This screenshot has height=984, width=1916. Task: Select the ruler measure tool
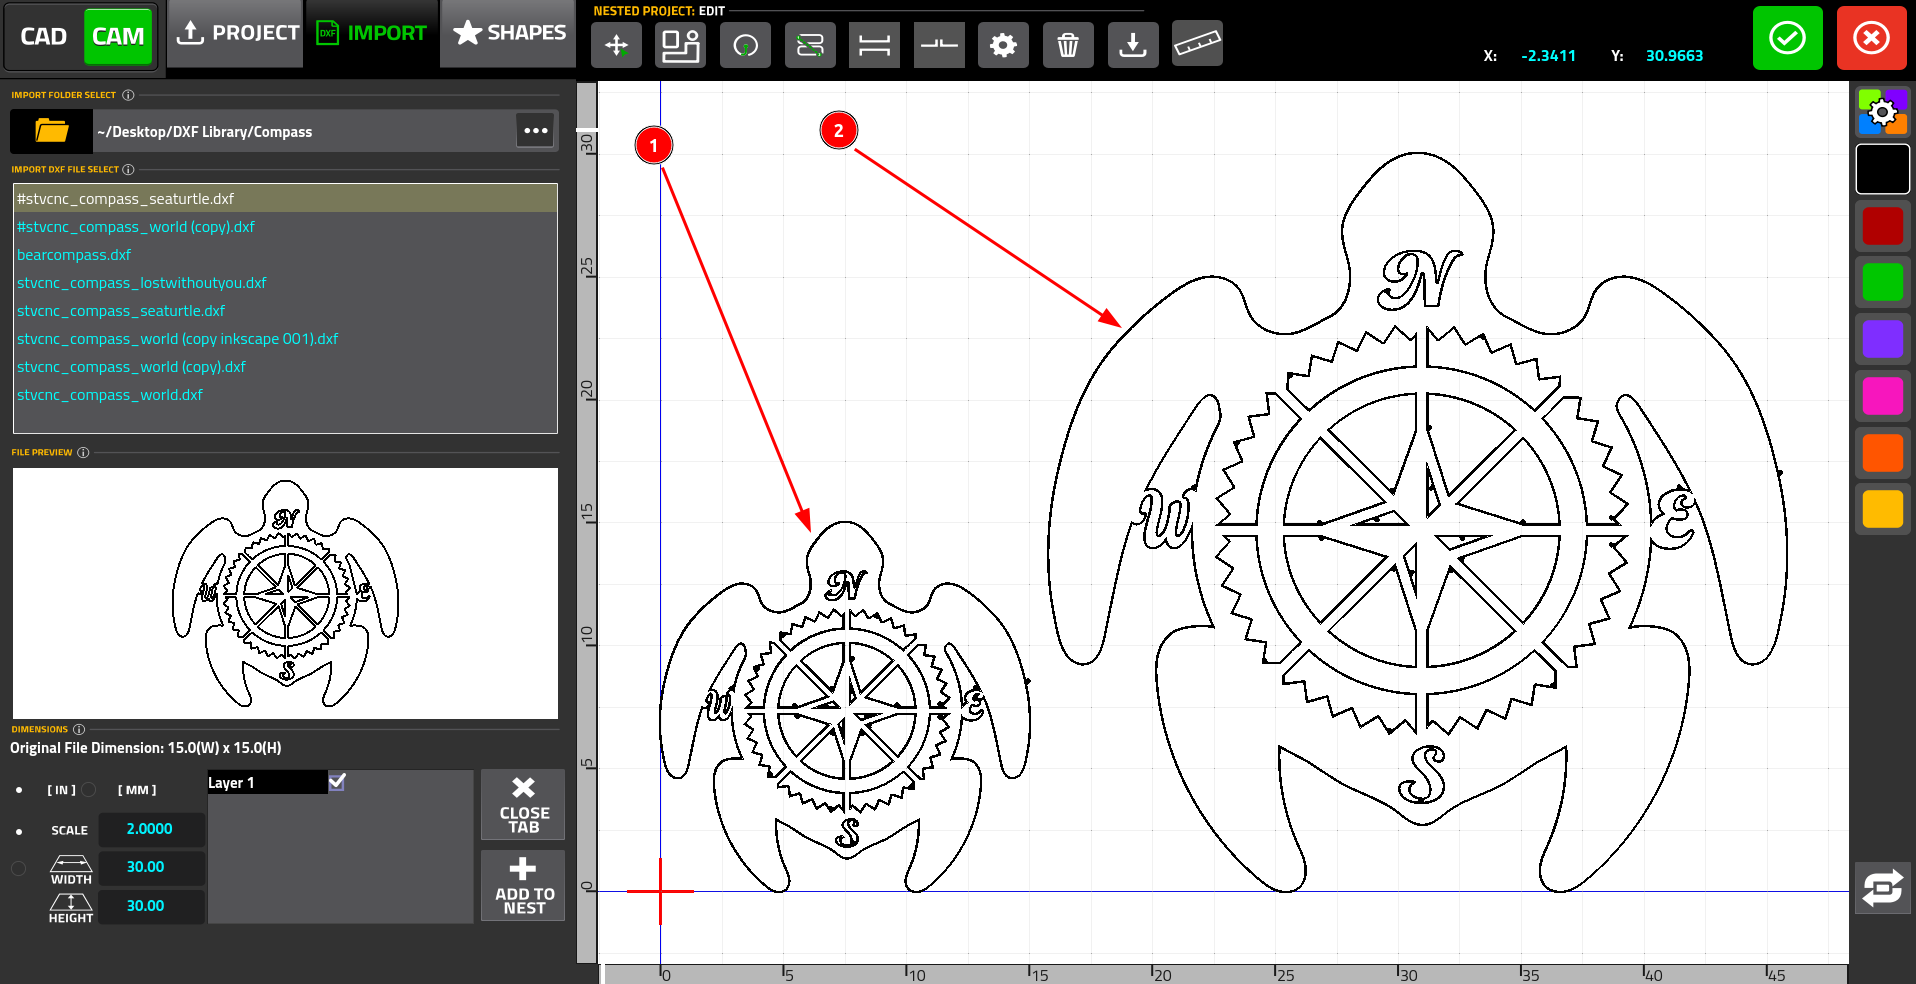point(1196,44)
